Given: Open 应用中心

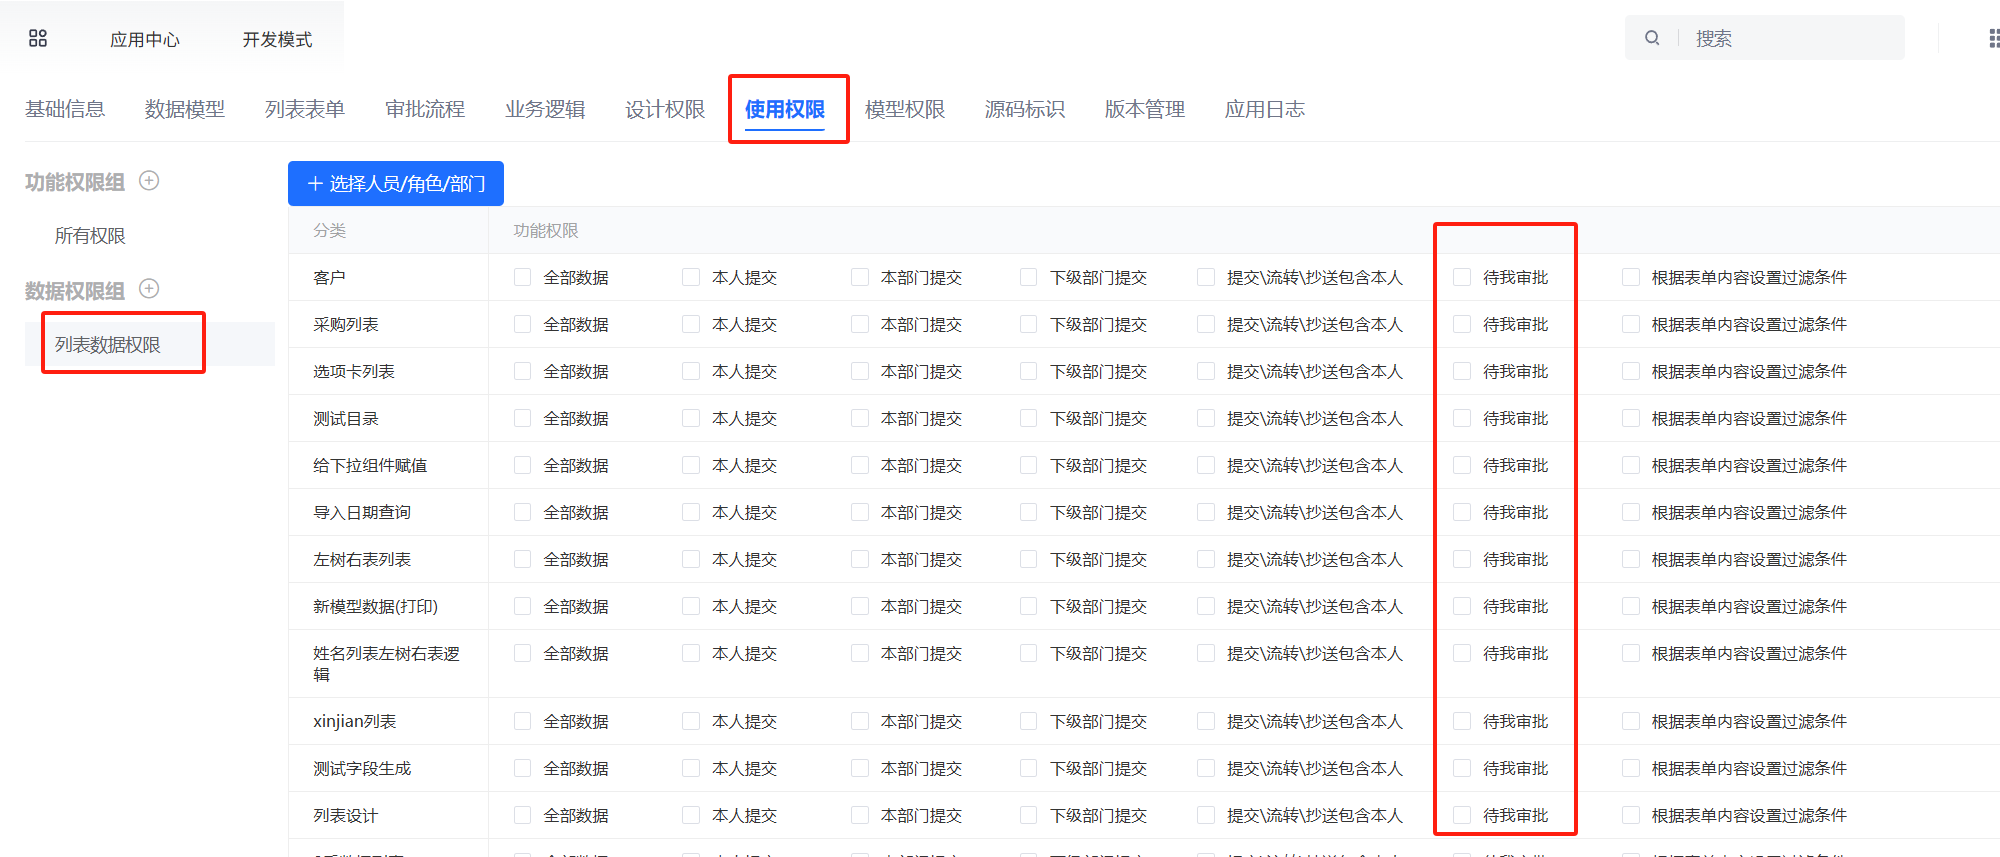Looking at the screenshot, I should [x=145, y=39].
